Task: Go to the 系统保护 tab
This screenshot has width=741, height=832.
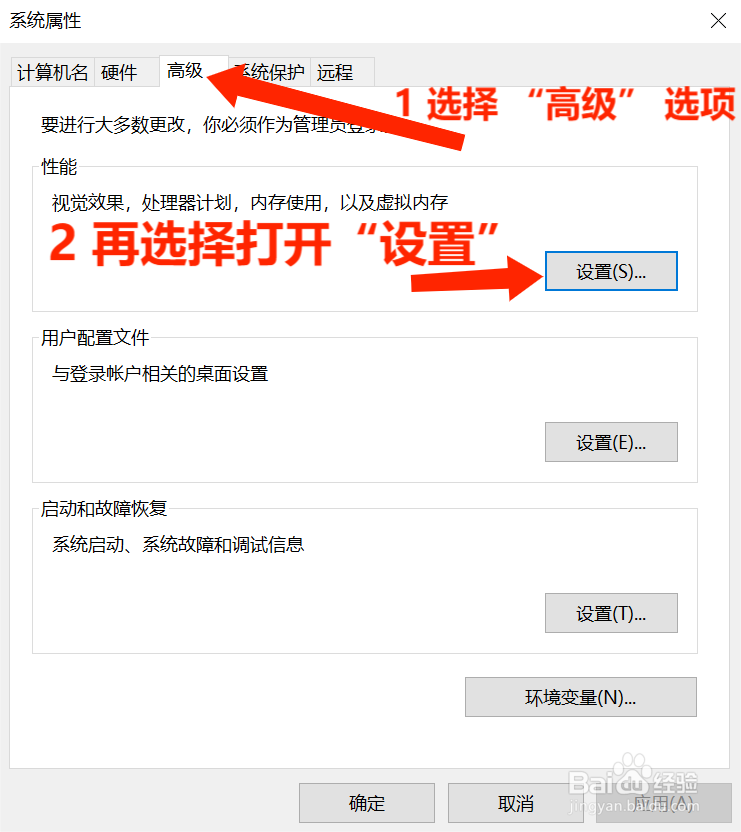Action: coord(271,72)
